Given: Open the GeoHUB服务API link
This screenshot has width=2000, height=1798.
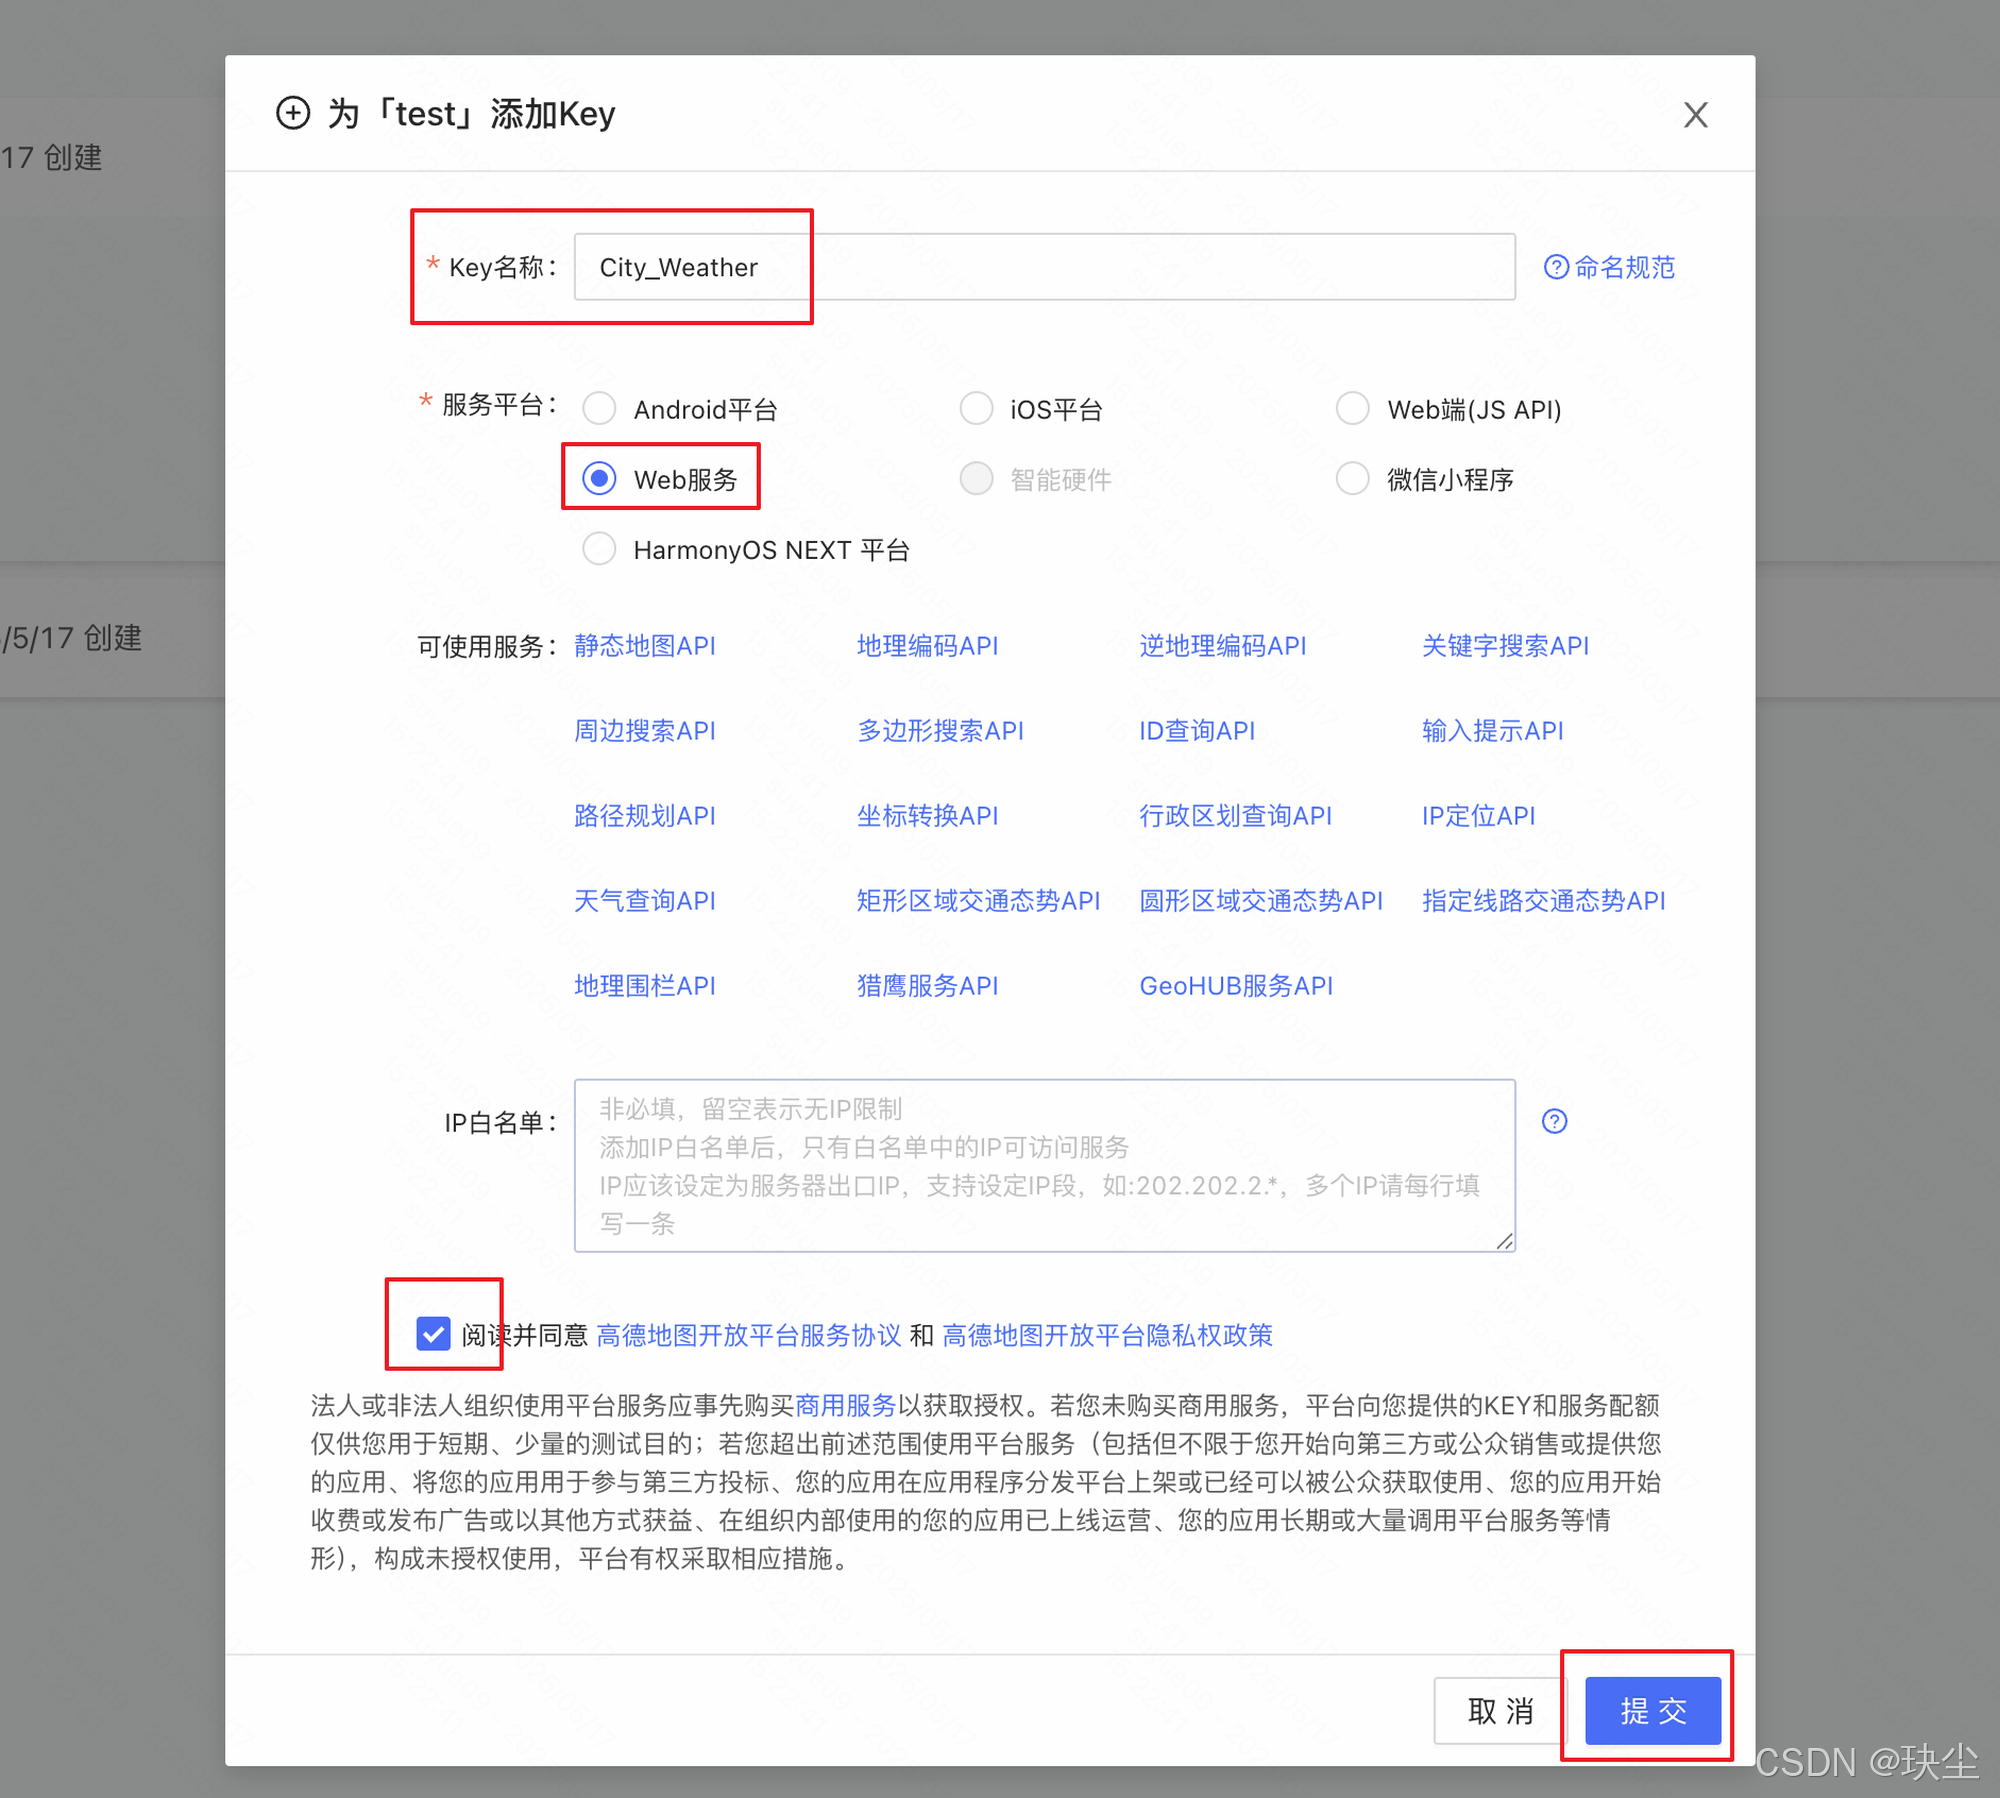Looking at the screenshot, I should 1236,986.
